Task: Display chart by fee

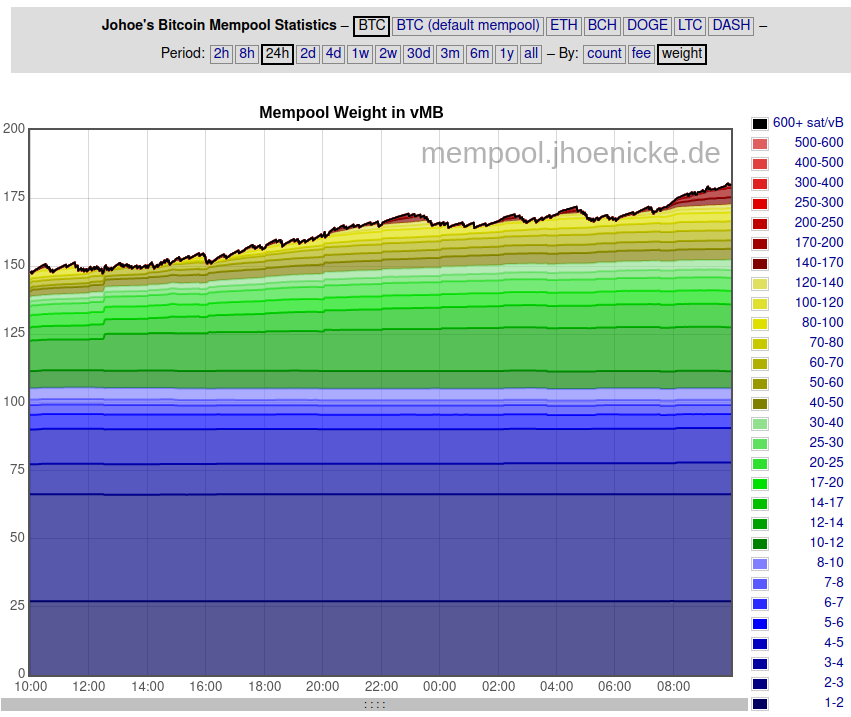Action: click(x=641, y=54)
